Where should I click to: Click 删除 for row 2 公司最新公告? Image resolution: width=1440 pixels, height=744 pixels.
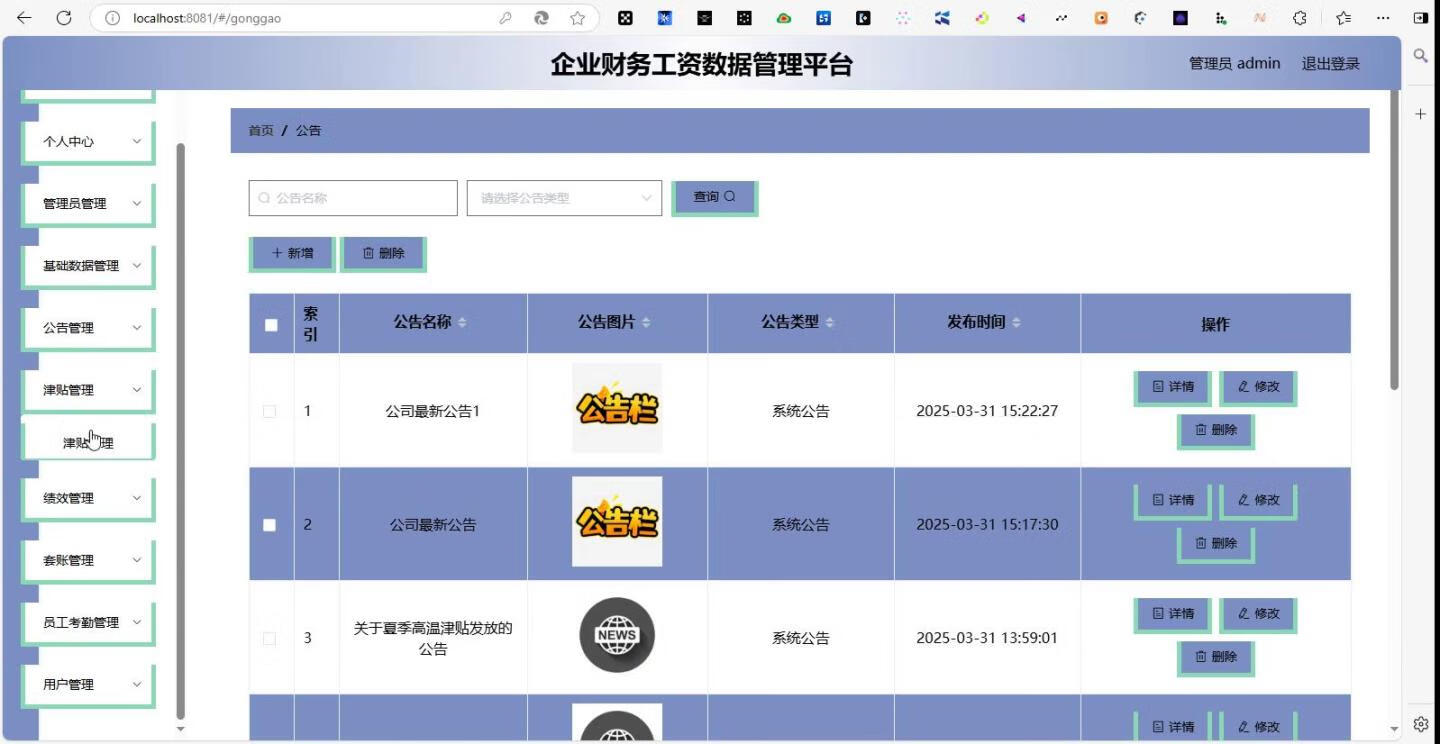click(1215, 544)
